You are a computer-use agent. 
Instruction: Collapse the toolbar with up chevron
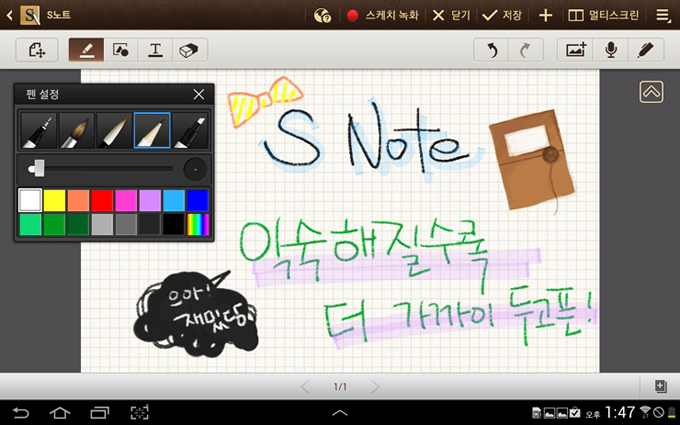[651, 92]
